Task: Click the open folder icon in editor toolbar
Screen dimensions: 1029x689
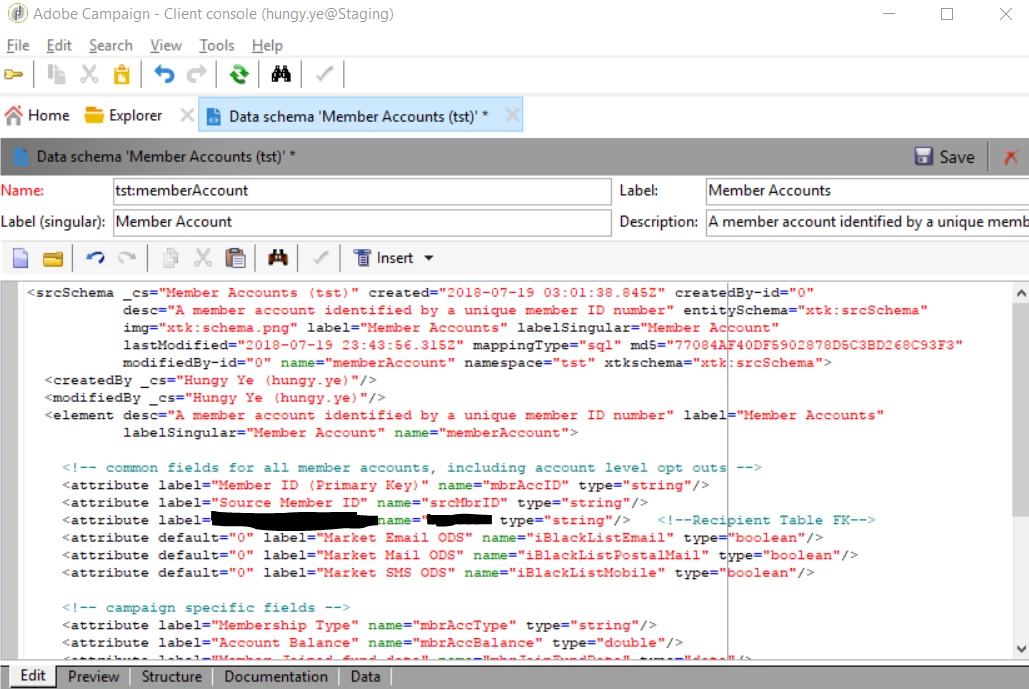Action: pyautogui.click(x=52, y=259)
